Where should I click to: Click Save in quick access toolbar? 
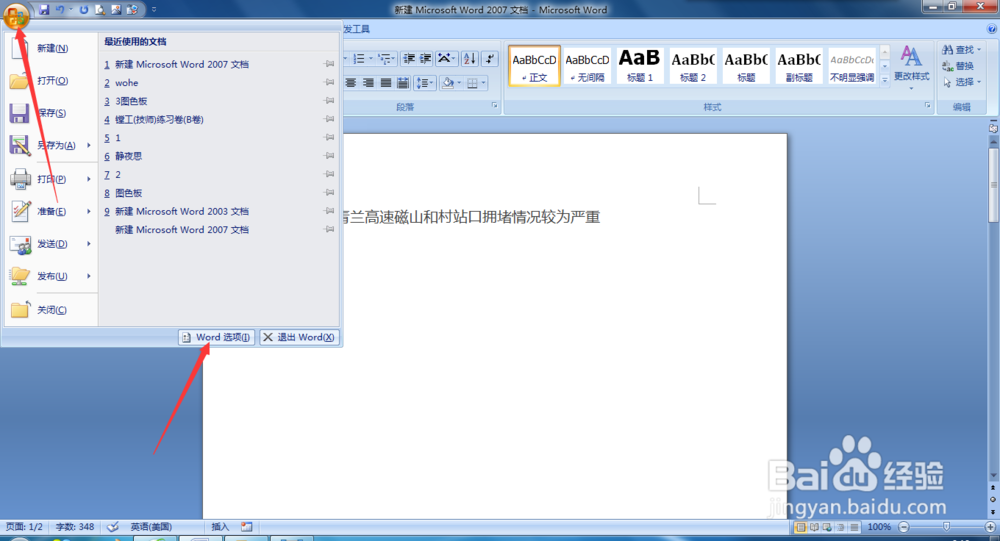pos(44,10)
